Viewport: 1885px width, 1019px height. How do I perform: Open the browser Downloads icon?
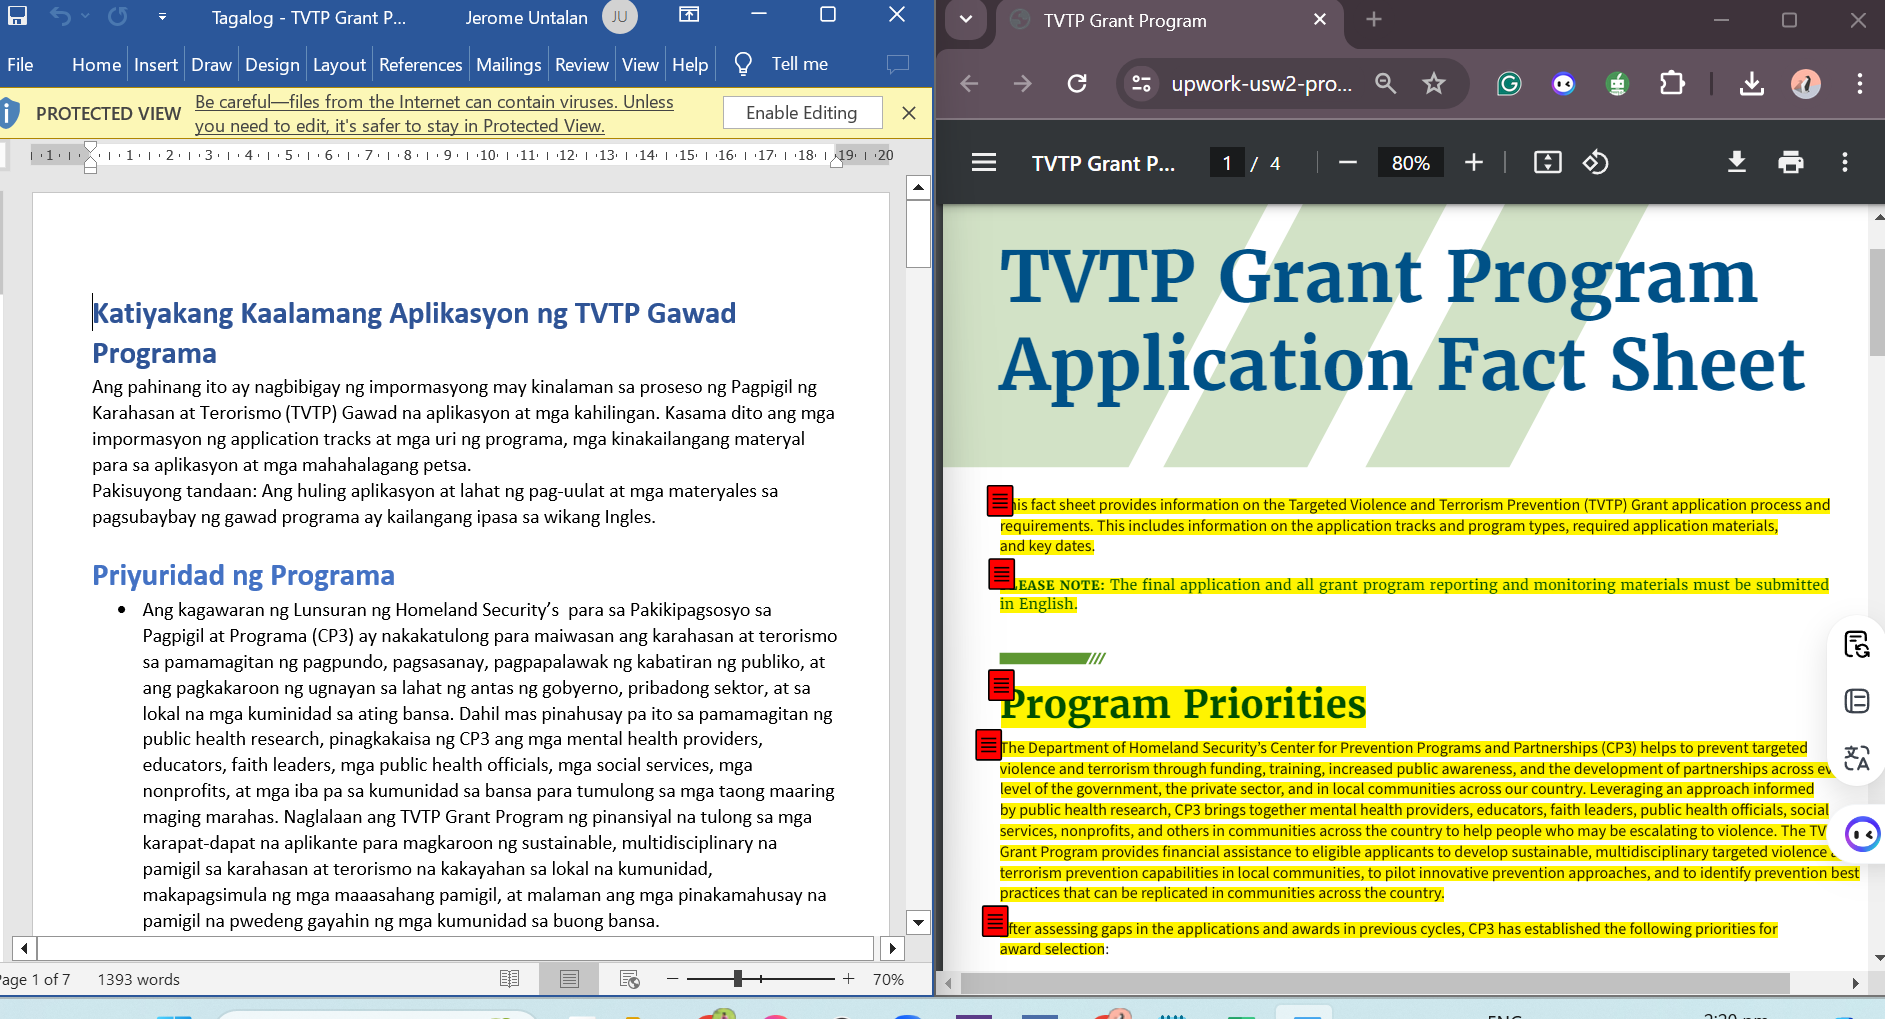click(x=1752, y=84)
